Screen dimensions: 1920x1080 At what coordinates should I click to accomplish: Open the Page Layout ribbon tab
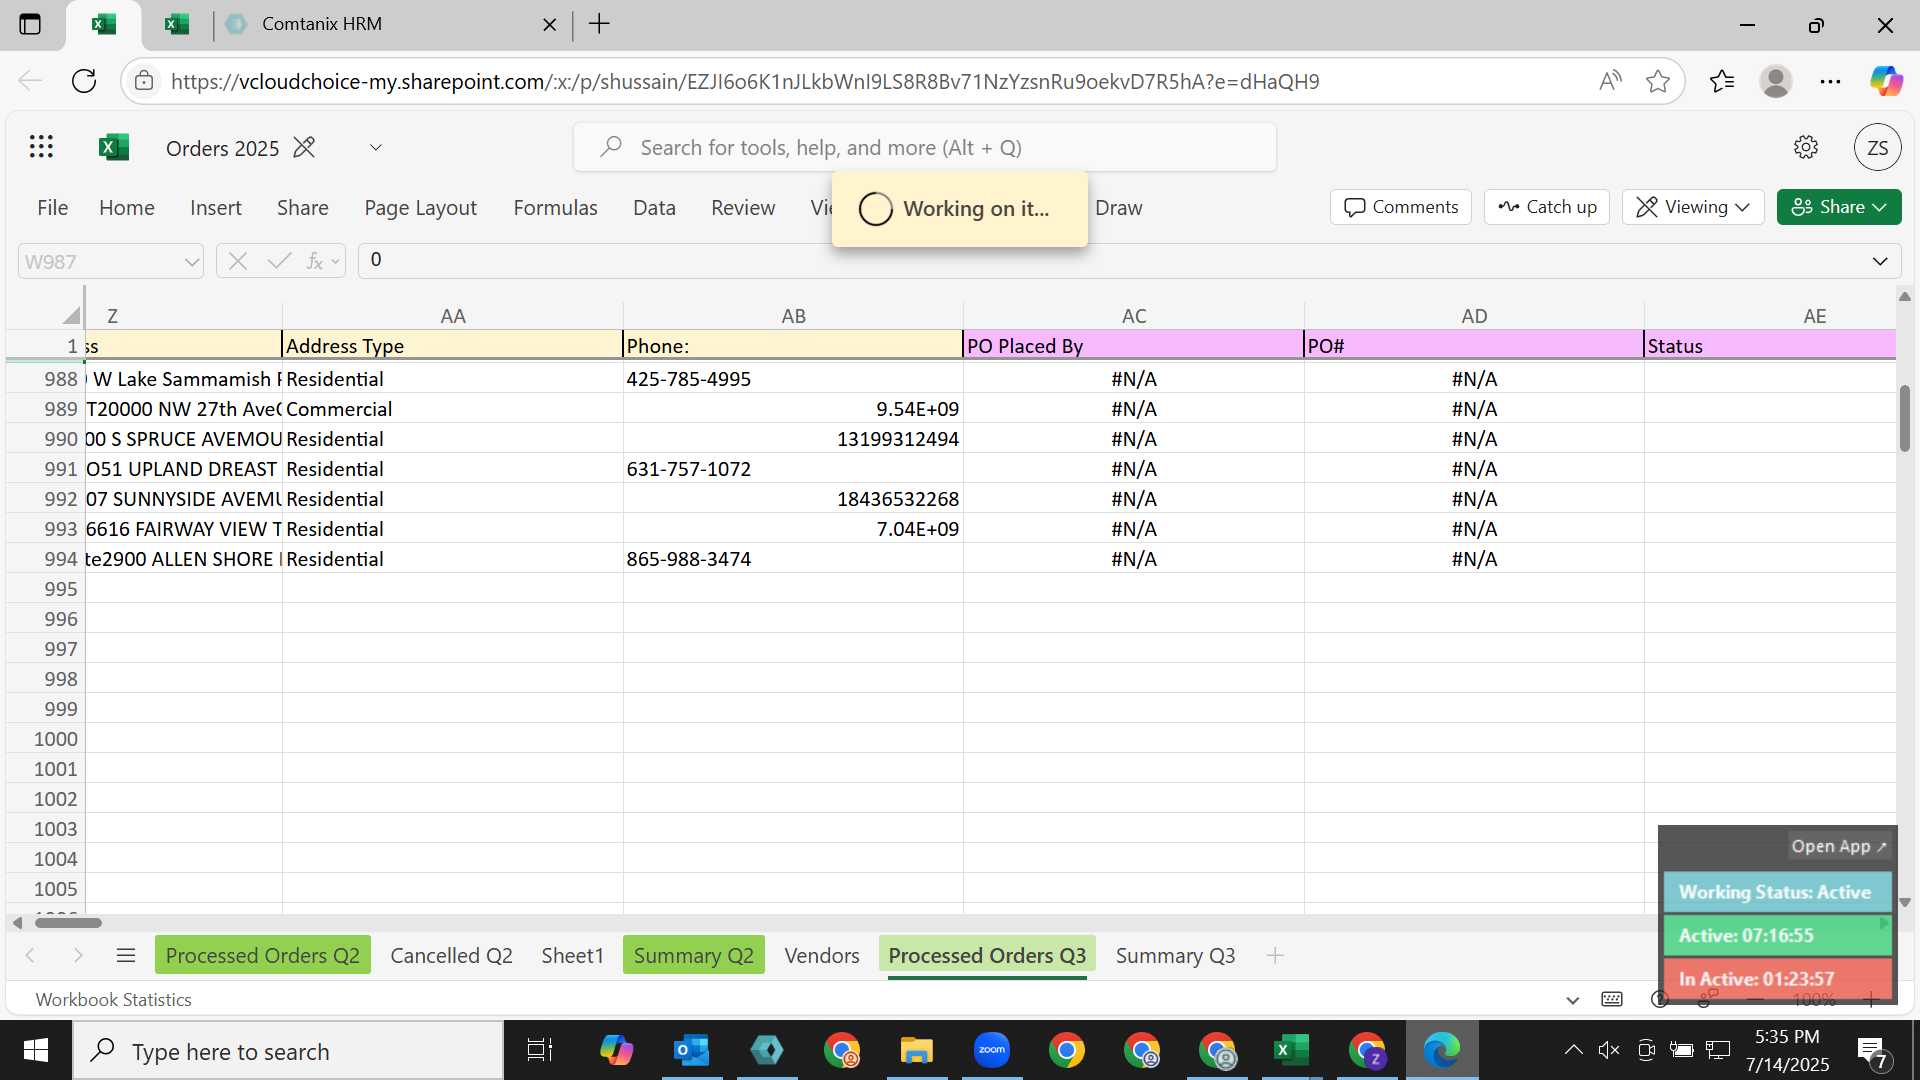click(420, 207)
